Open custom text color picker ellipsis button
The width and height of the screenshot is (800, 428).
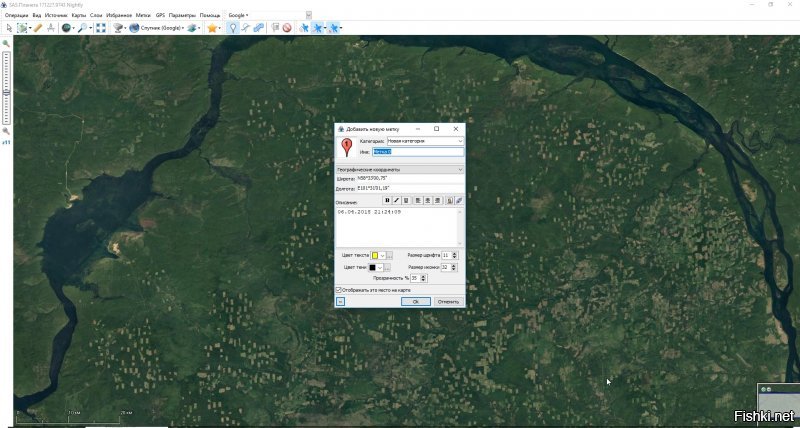(x=389, y=255)
